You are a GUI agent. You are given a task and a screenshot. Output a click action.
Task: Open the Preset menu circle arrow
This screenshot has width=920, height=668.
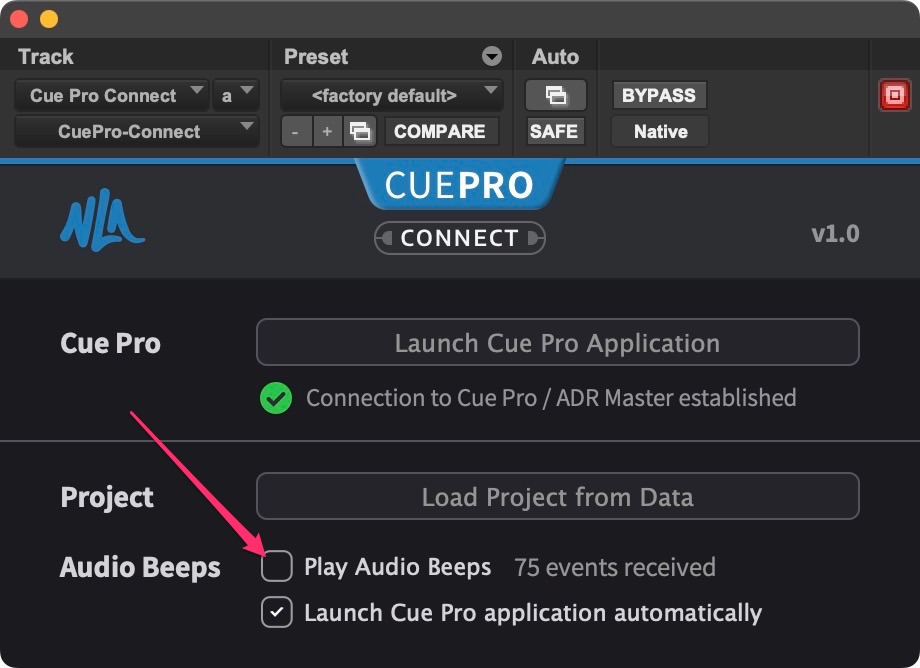[492, 56]
